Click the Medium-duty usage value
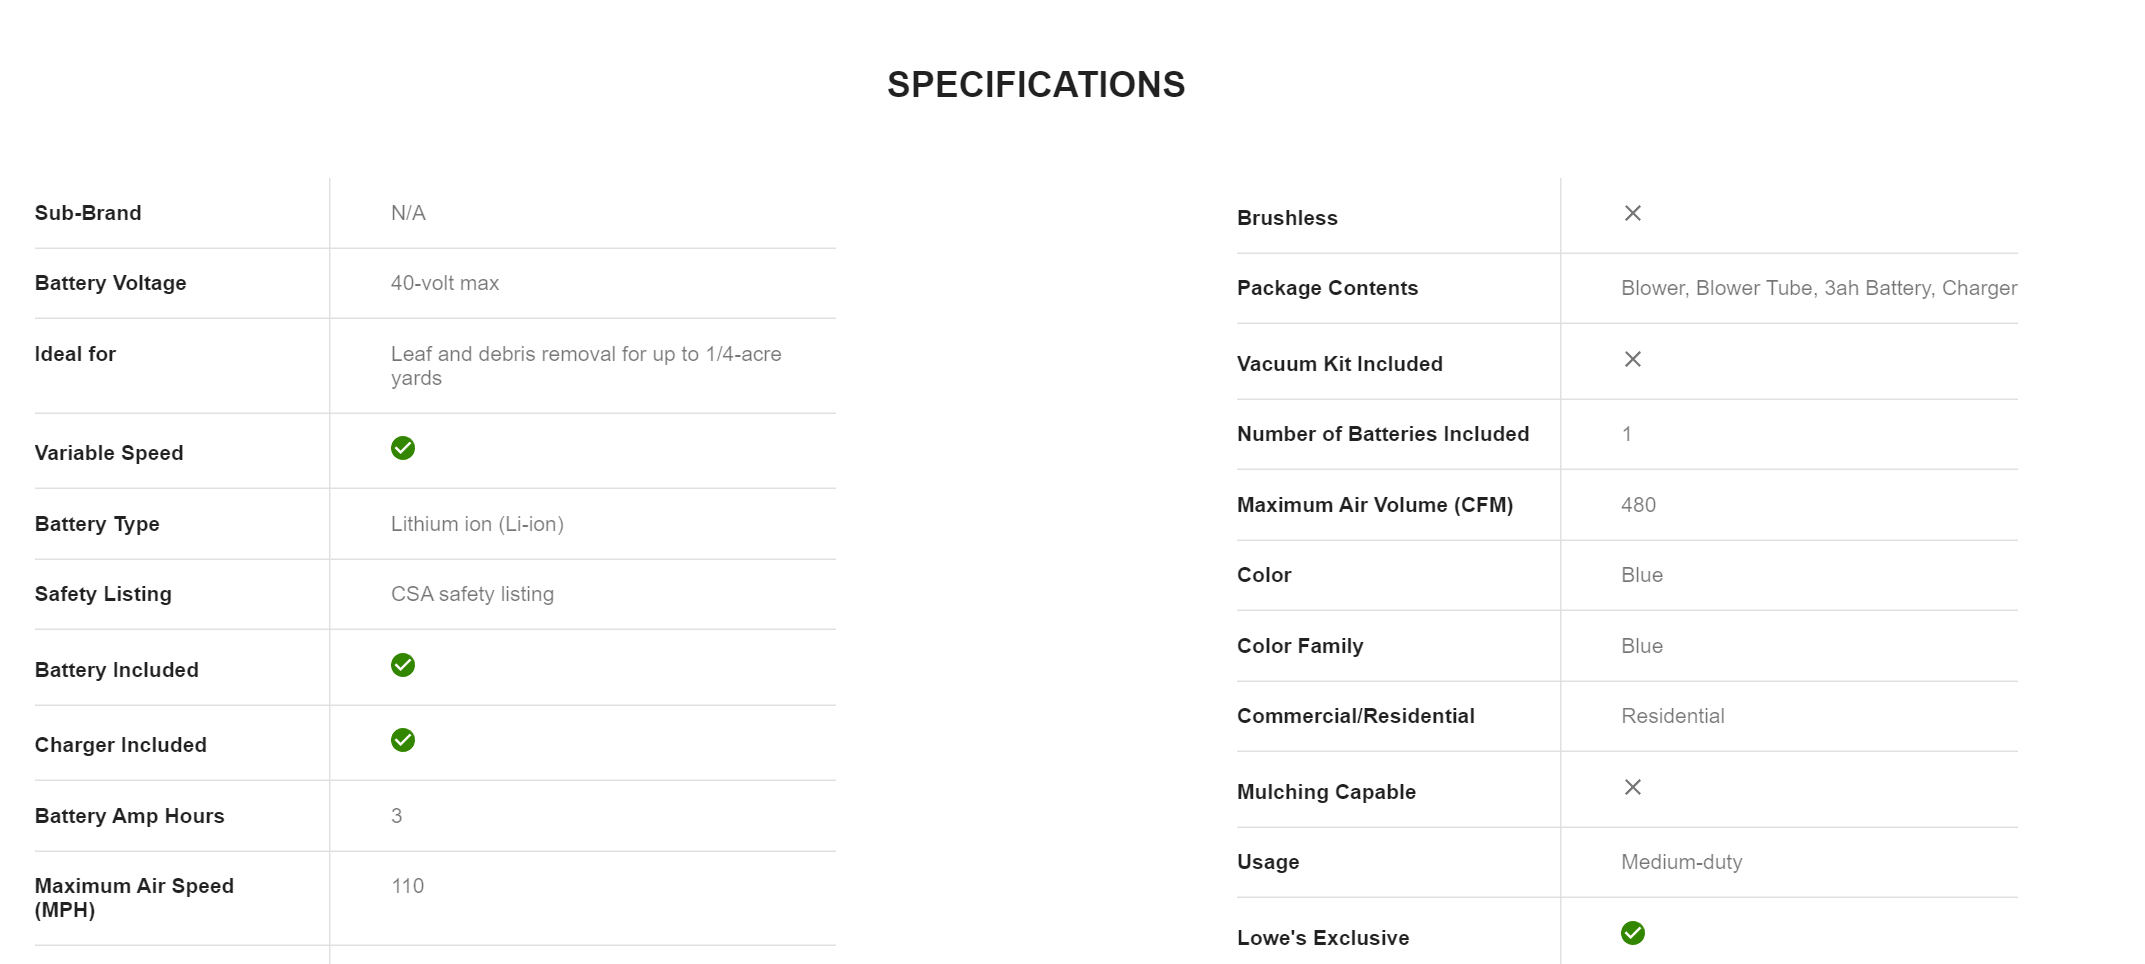 (x=1681, y=862)
